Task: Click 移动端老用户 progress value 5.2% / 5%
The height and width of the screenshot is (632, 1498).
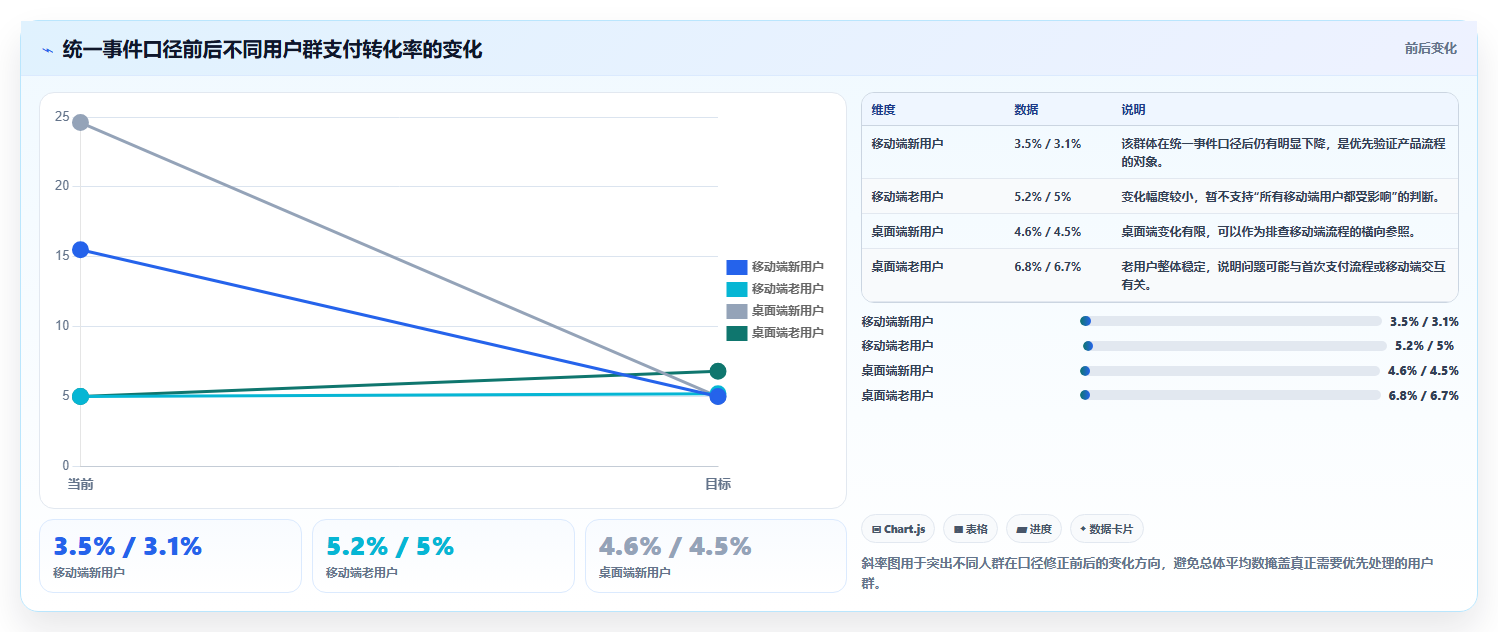Action: coord(1424,346)
